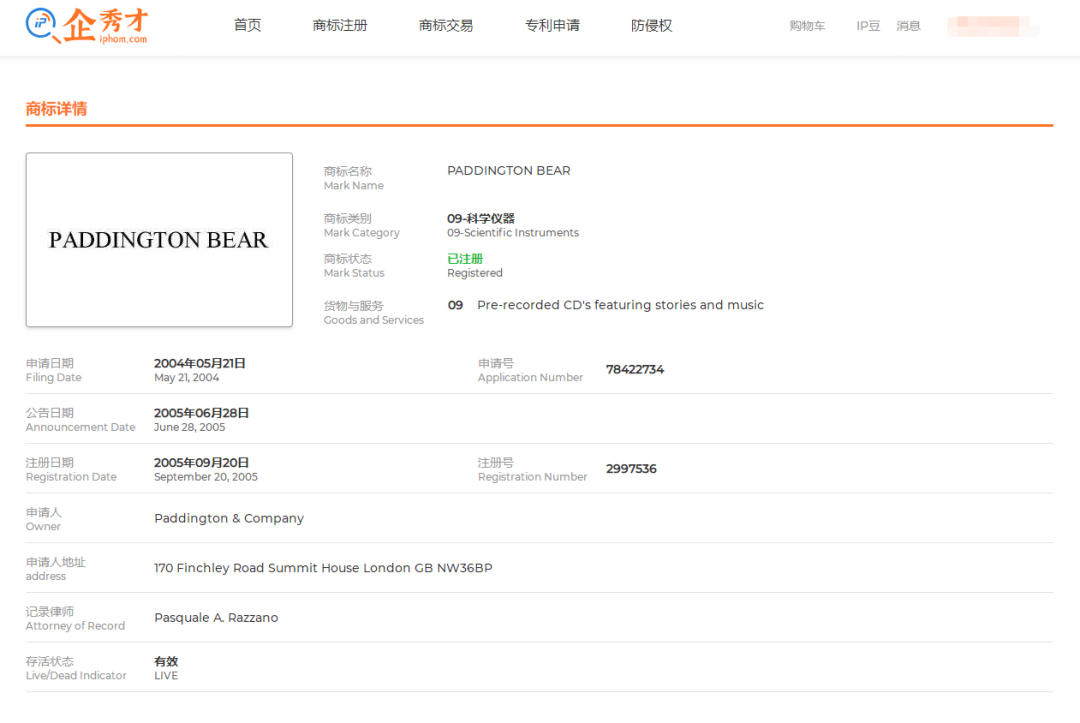1080x723 pixels.
Task: Select the 09 goods class number
Action: [x=455, y=305]
